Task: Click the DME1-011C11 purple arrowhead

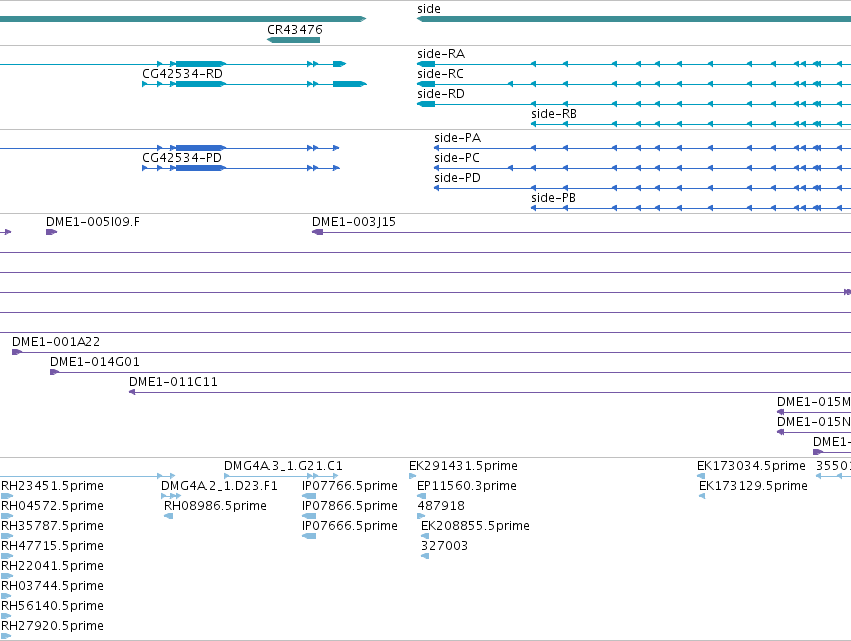Action: 132,392
